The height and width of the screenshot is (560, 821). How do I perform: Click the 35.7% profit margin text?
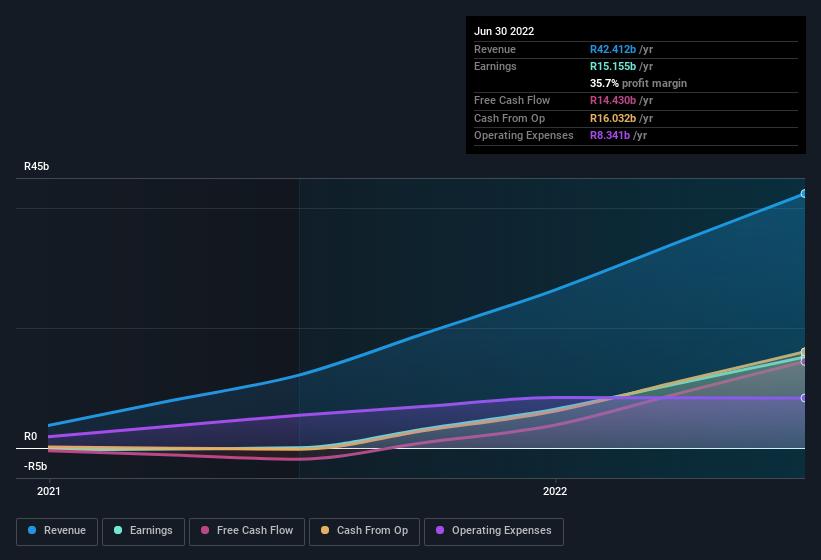pyautogui.click(x=638, y=83)
